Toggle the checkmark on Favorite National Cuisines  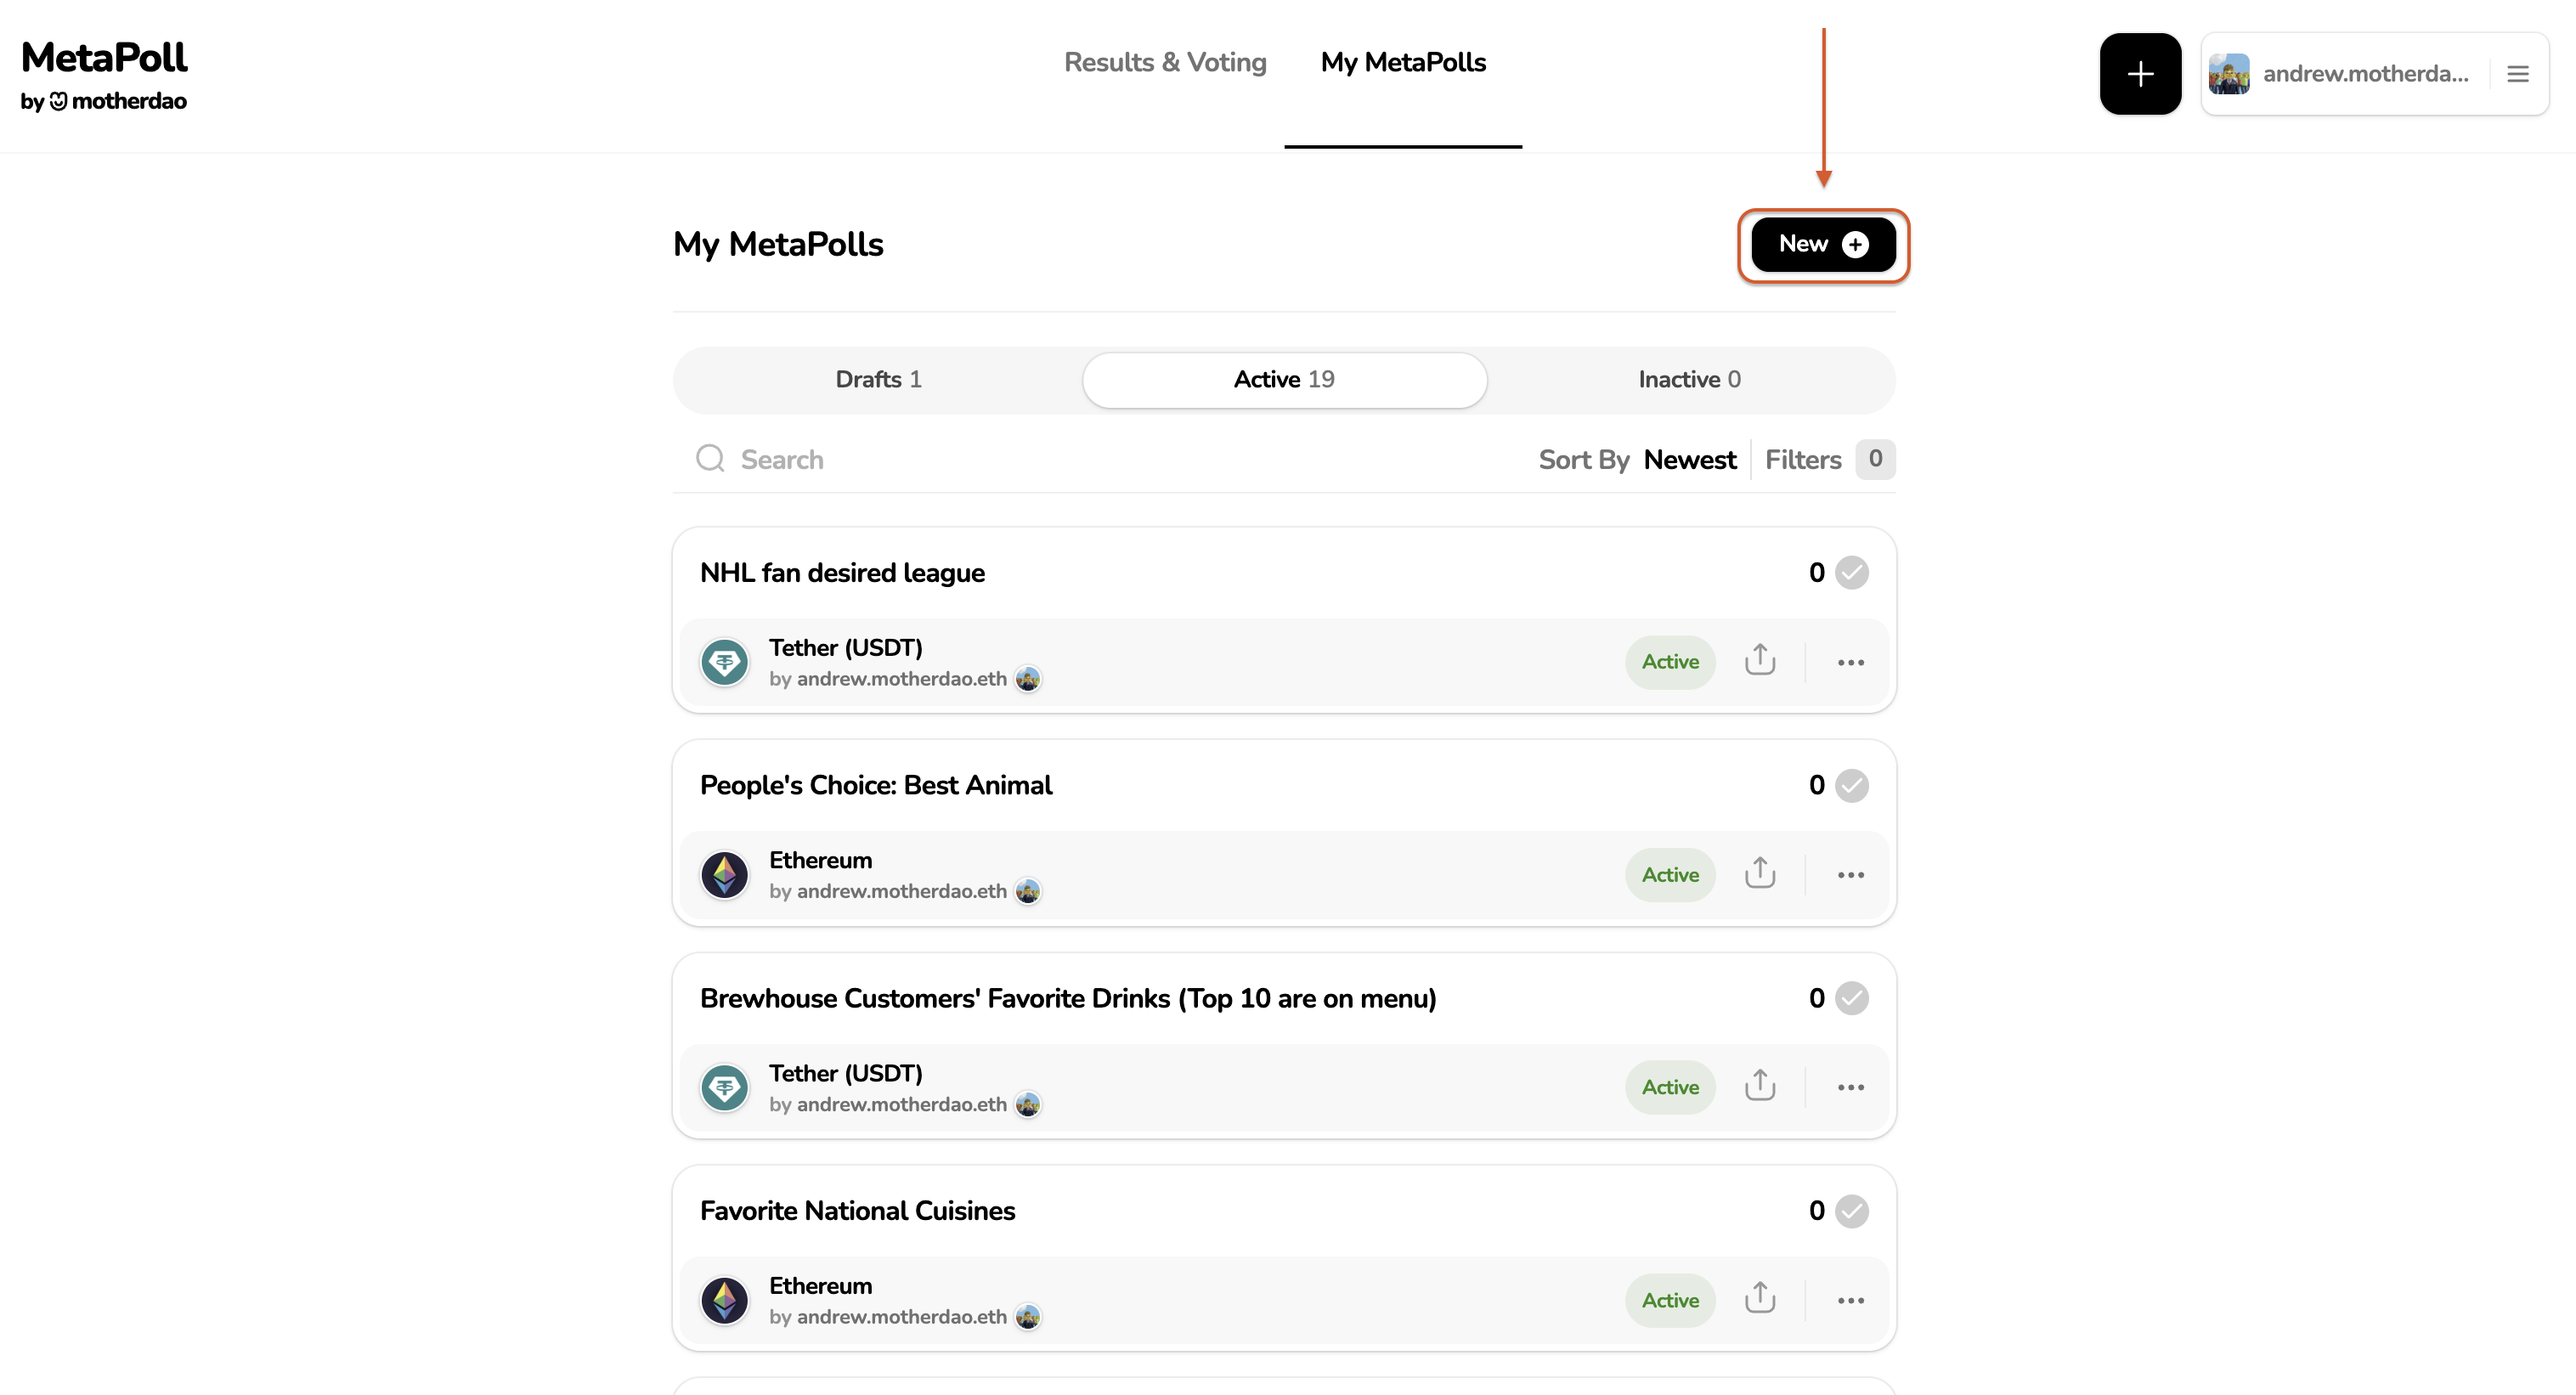coord(1851,1211)
